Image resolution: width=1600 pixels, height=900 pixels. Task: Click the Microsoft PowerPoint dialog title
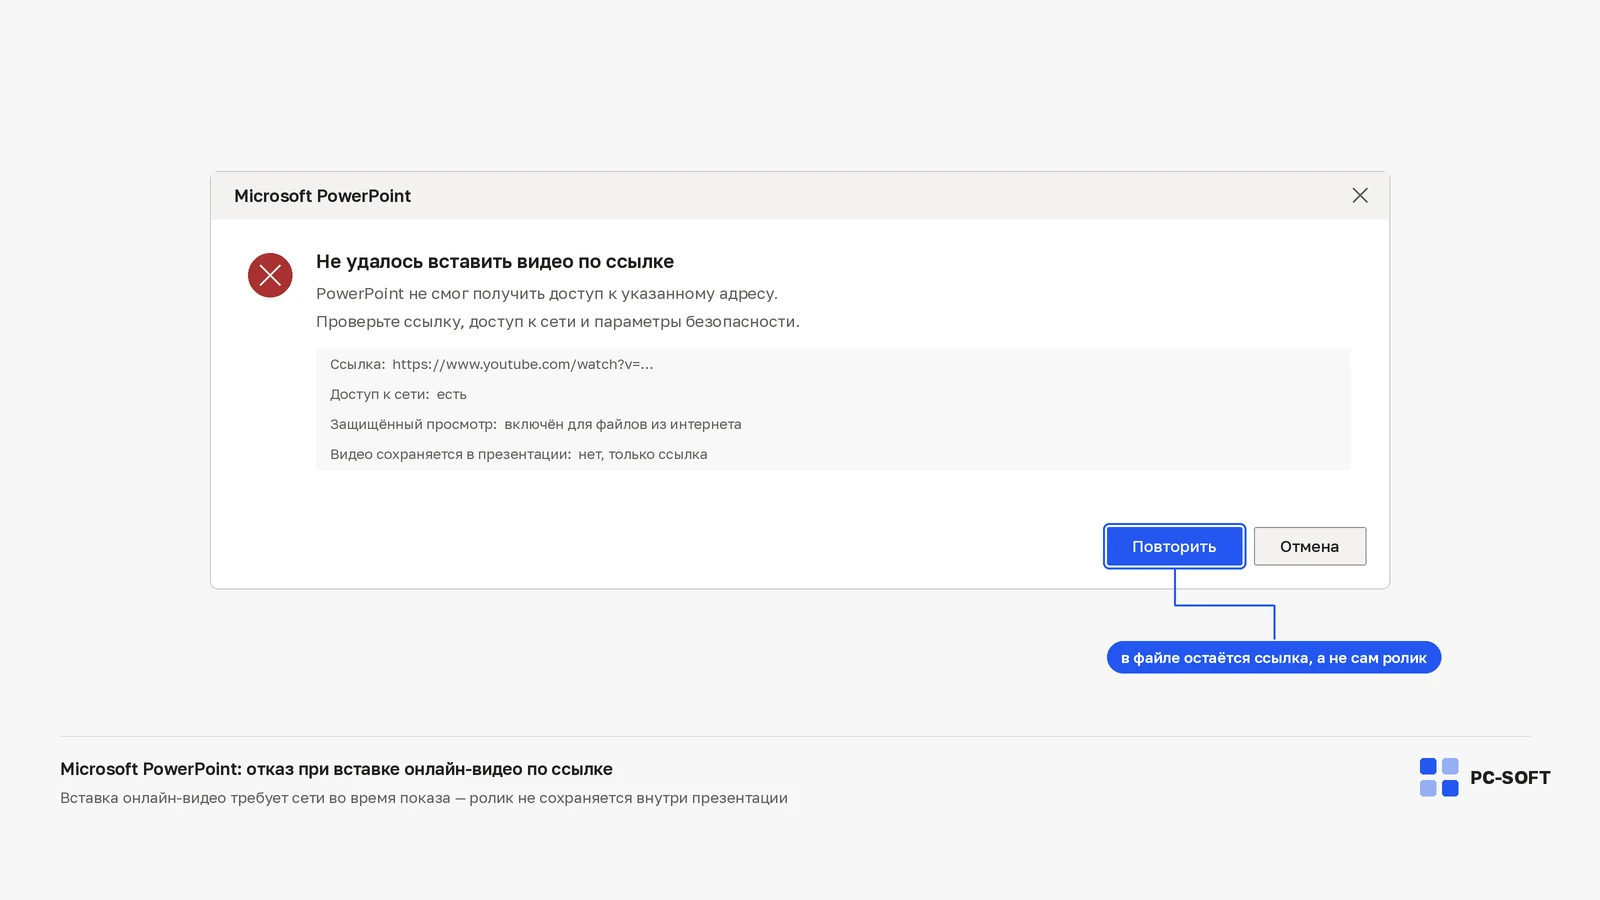322,196
